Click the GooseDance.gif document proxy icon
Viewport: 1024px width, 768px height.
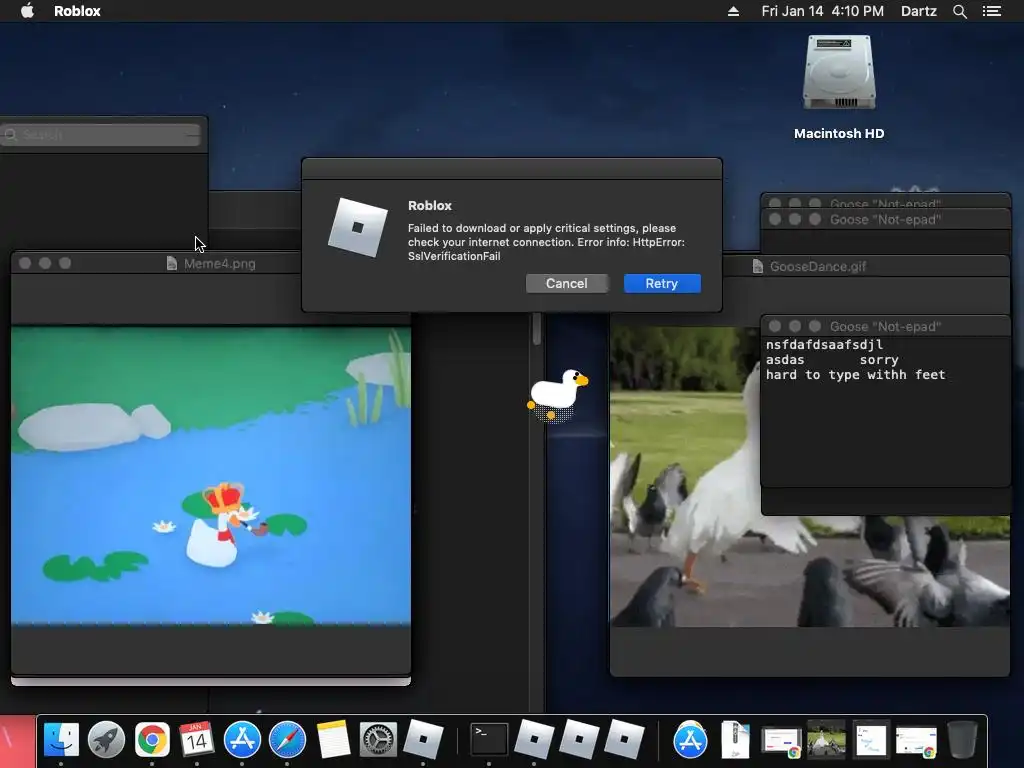click(758, 266)
